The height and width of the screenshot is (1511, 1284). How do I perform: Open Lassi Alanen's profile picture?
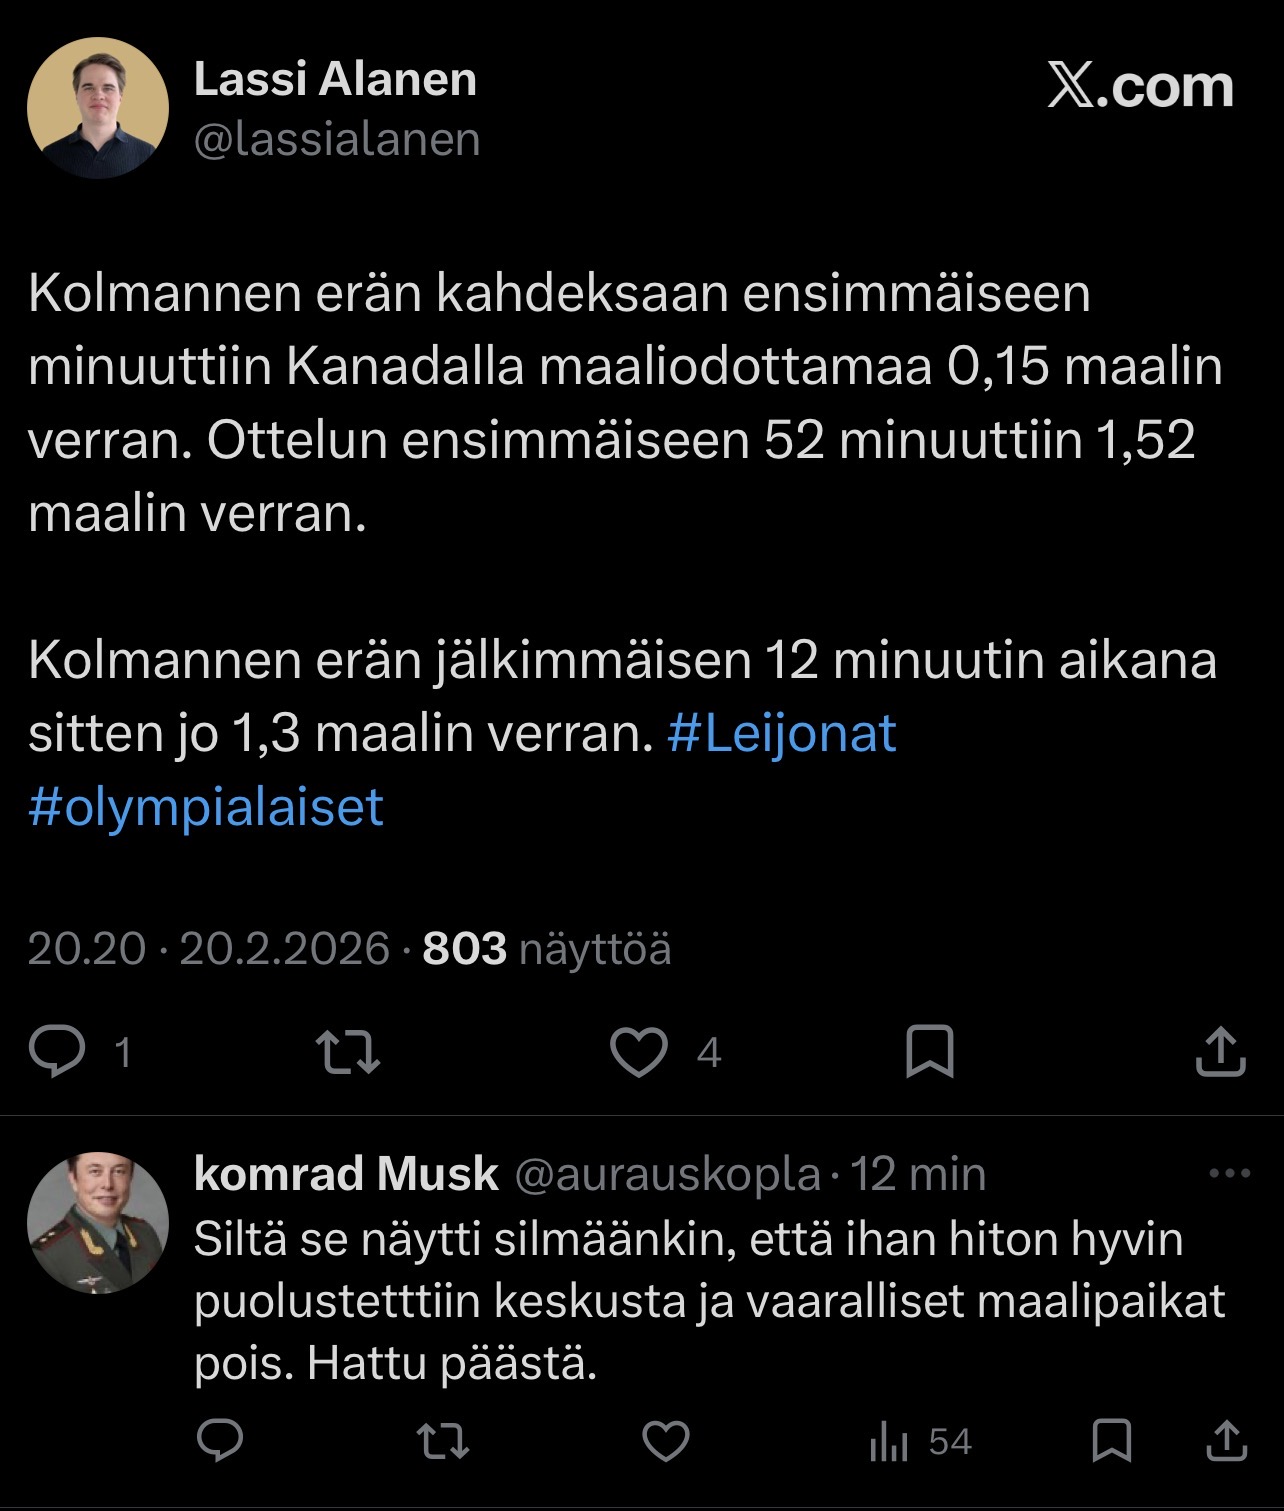tap(98, 108)
